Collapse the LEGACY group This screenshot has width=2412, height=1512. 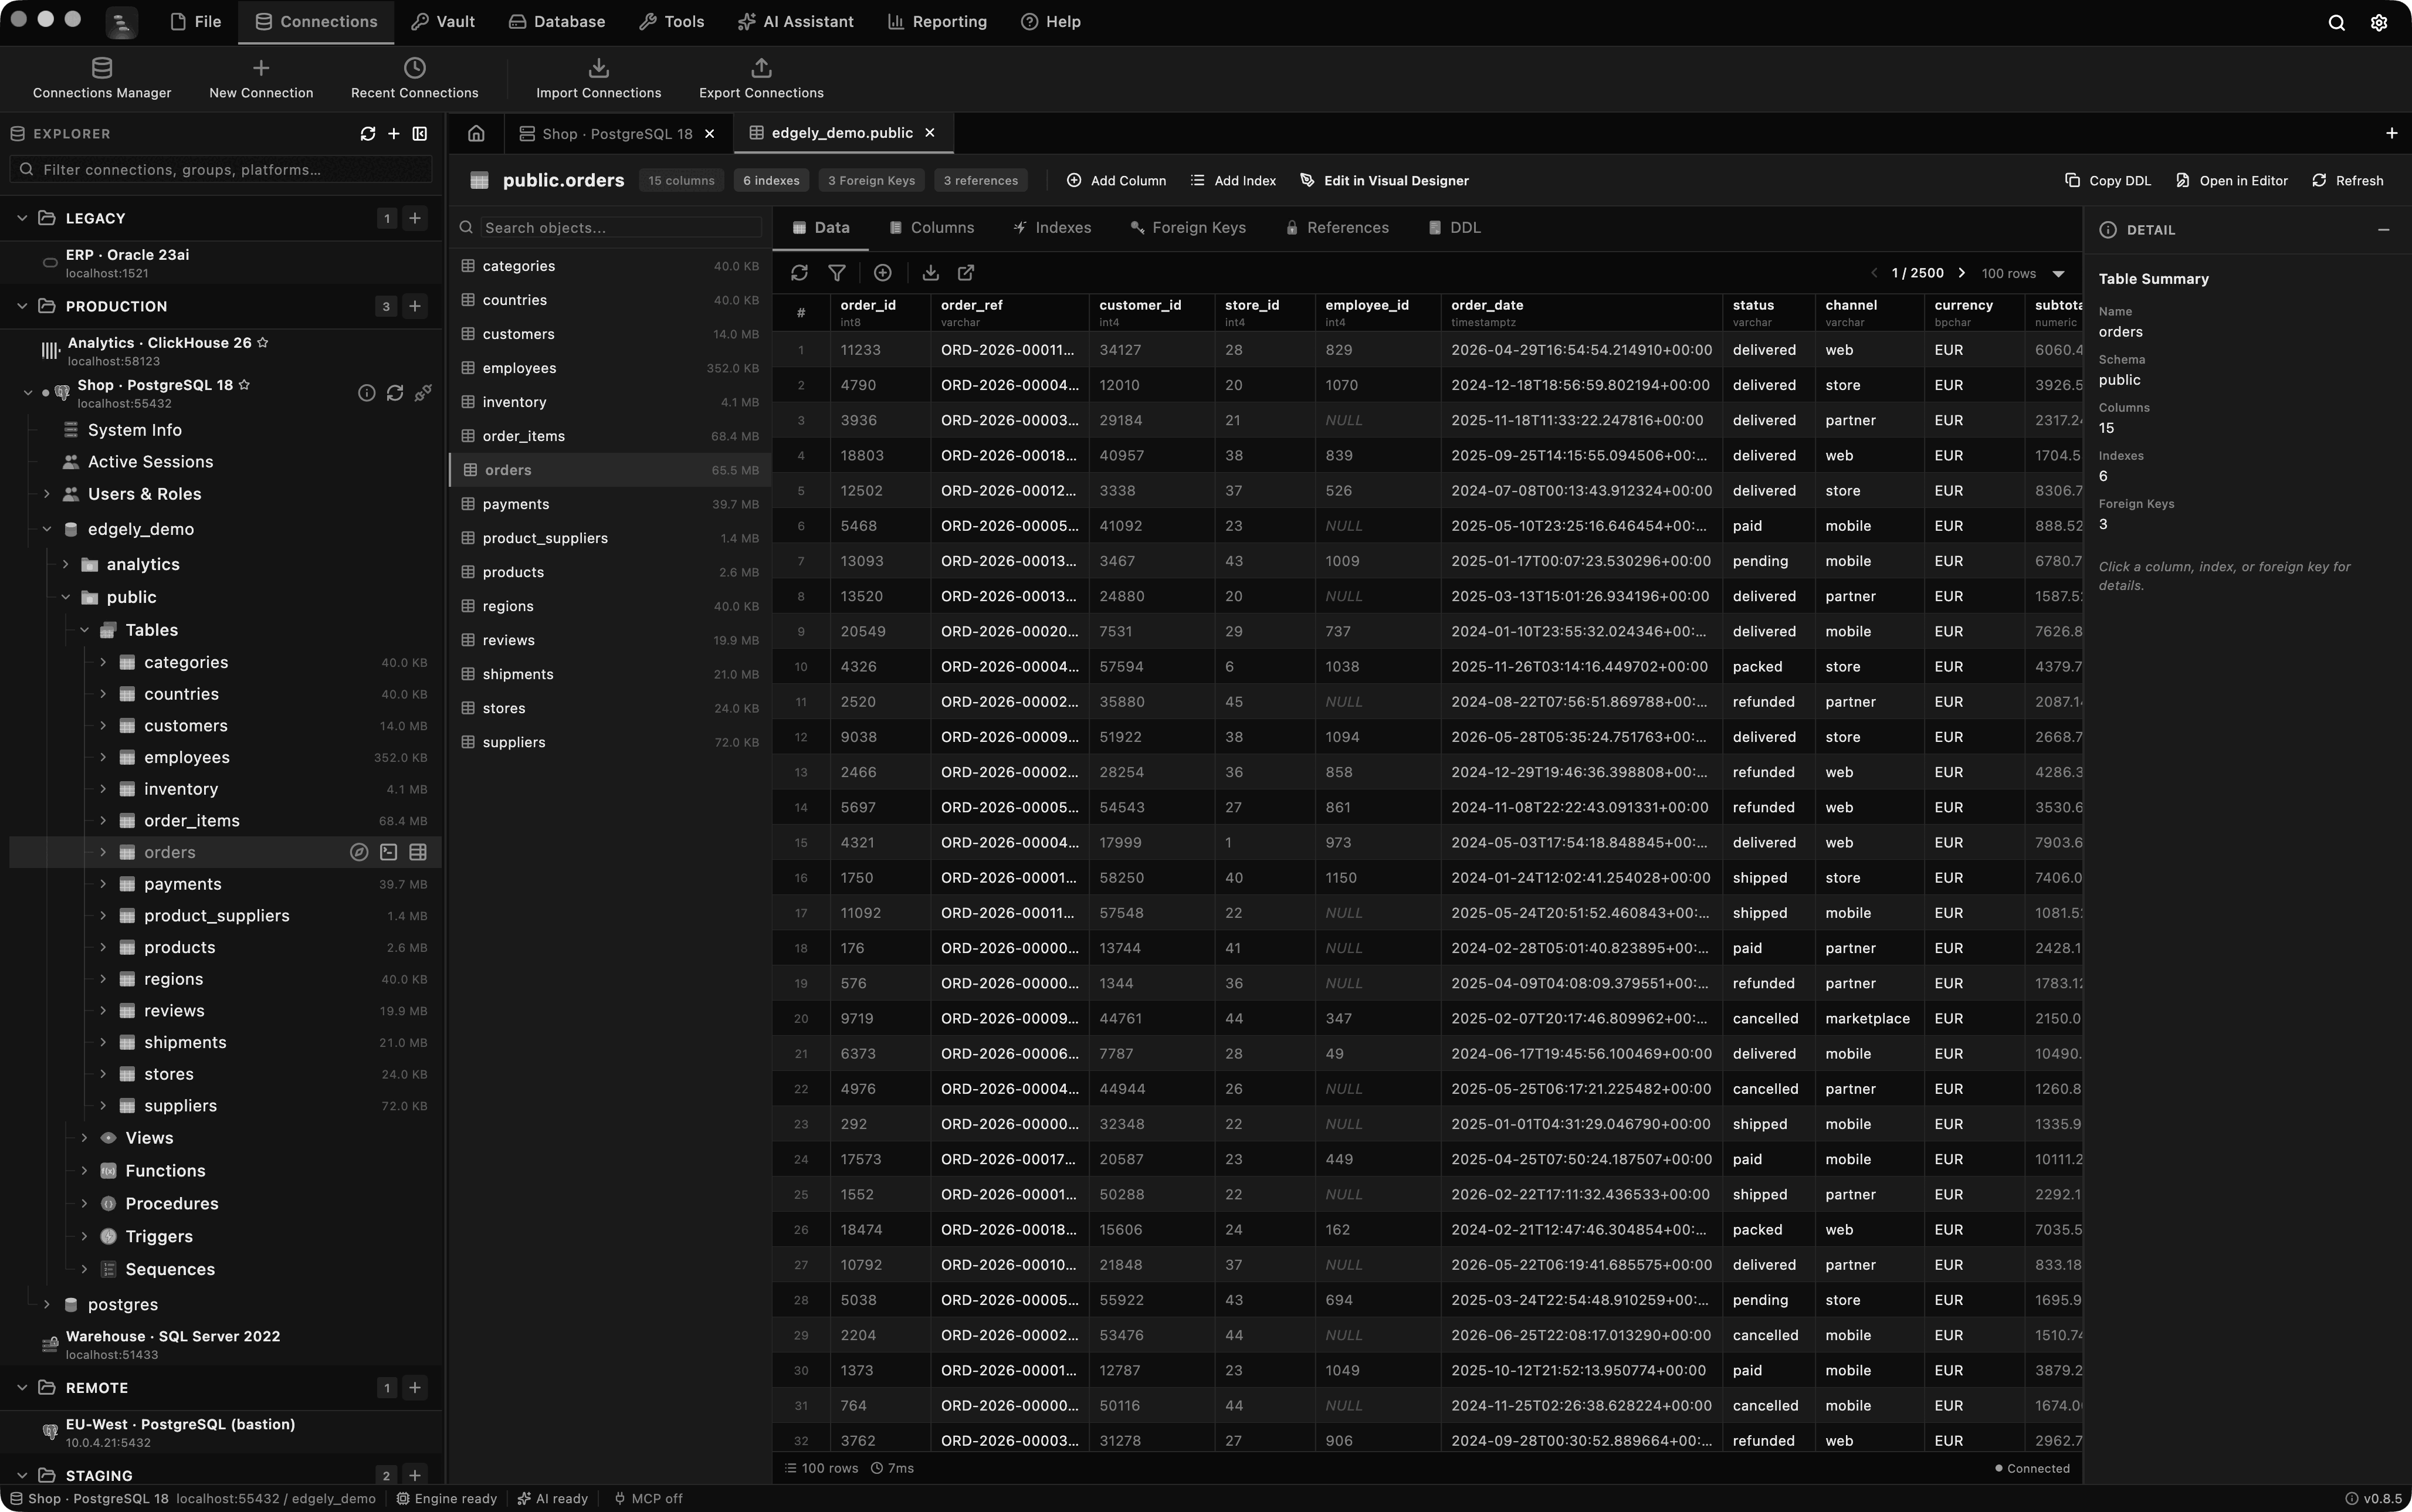(22, 218)
